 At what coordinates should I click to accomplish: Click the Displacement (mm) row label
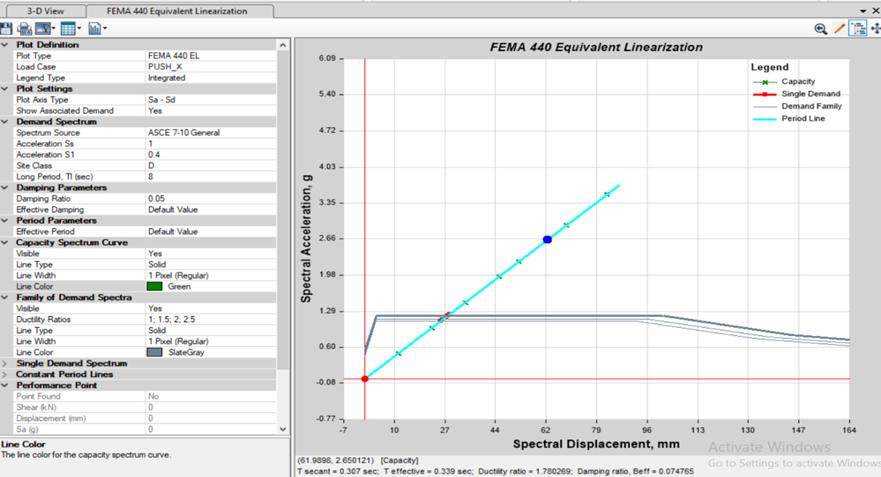pos(49,419)
